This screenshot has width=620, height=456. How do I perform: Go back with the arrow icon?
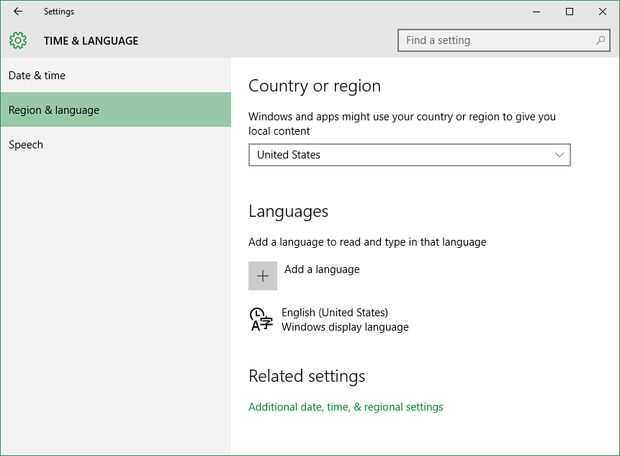pos(18,11)
